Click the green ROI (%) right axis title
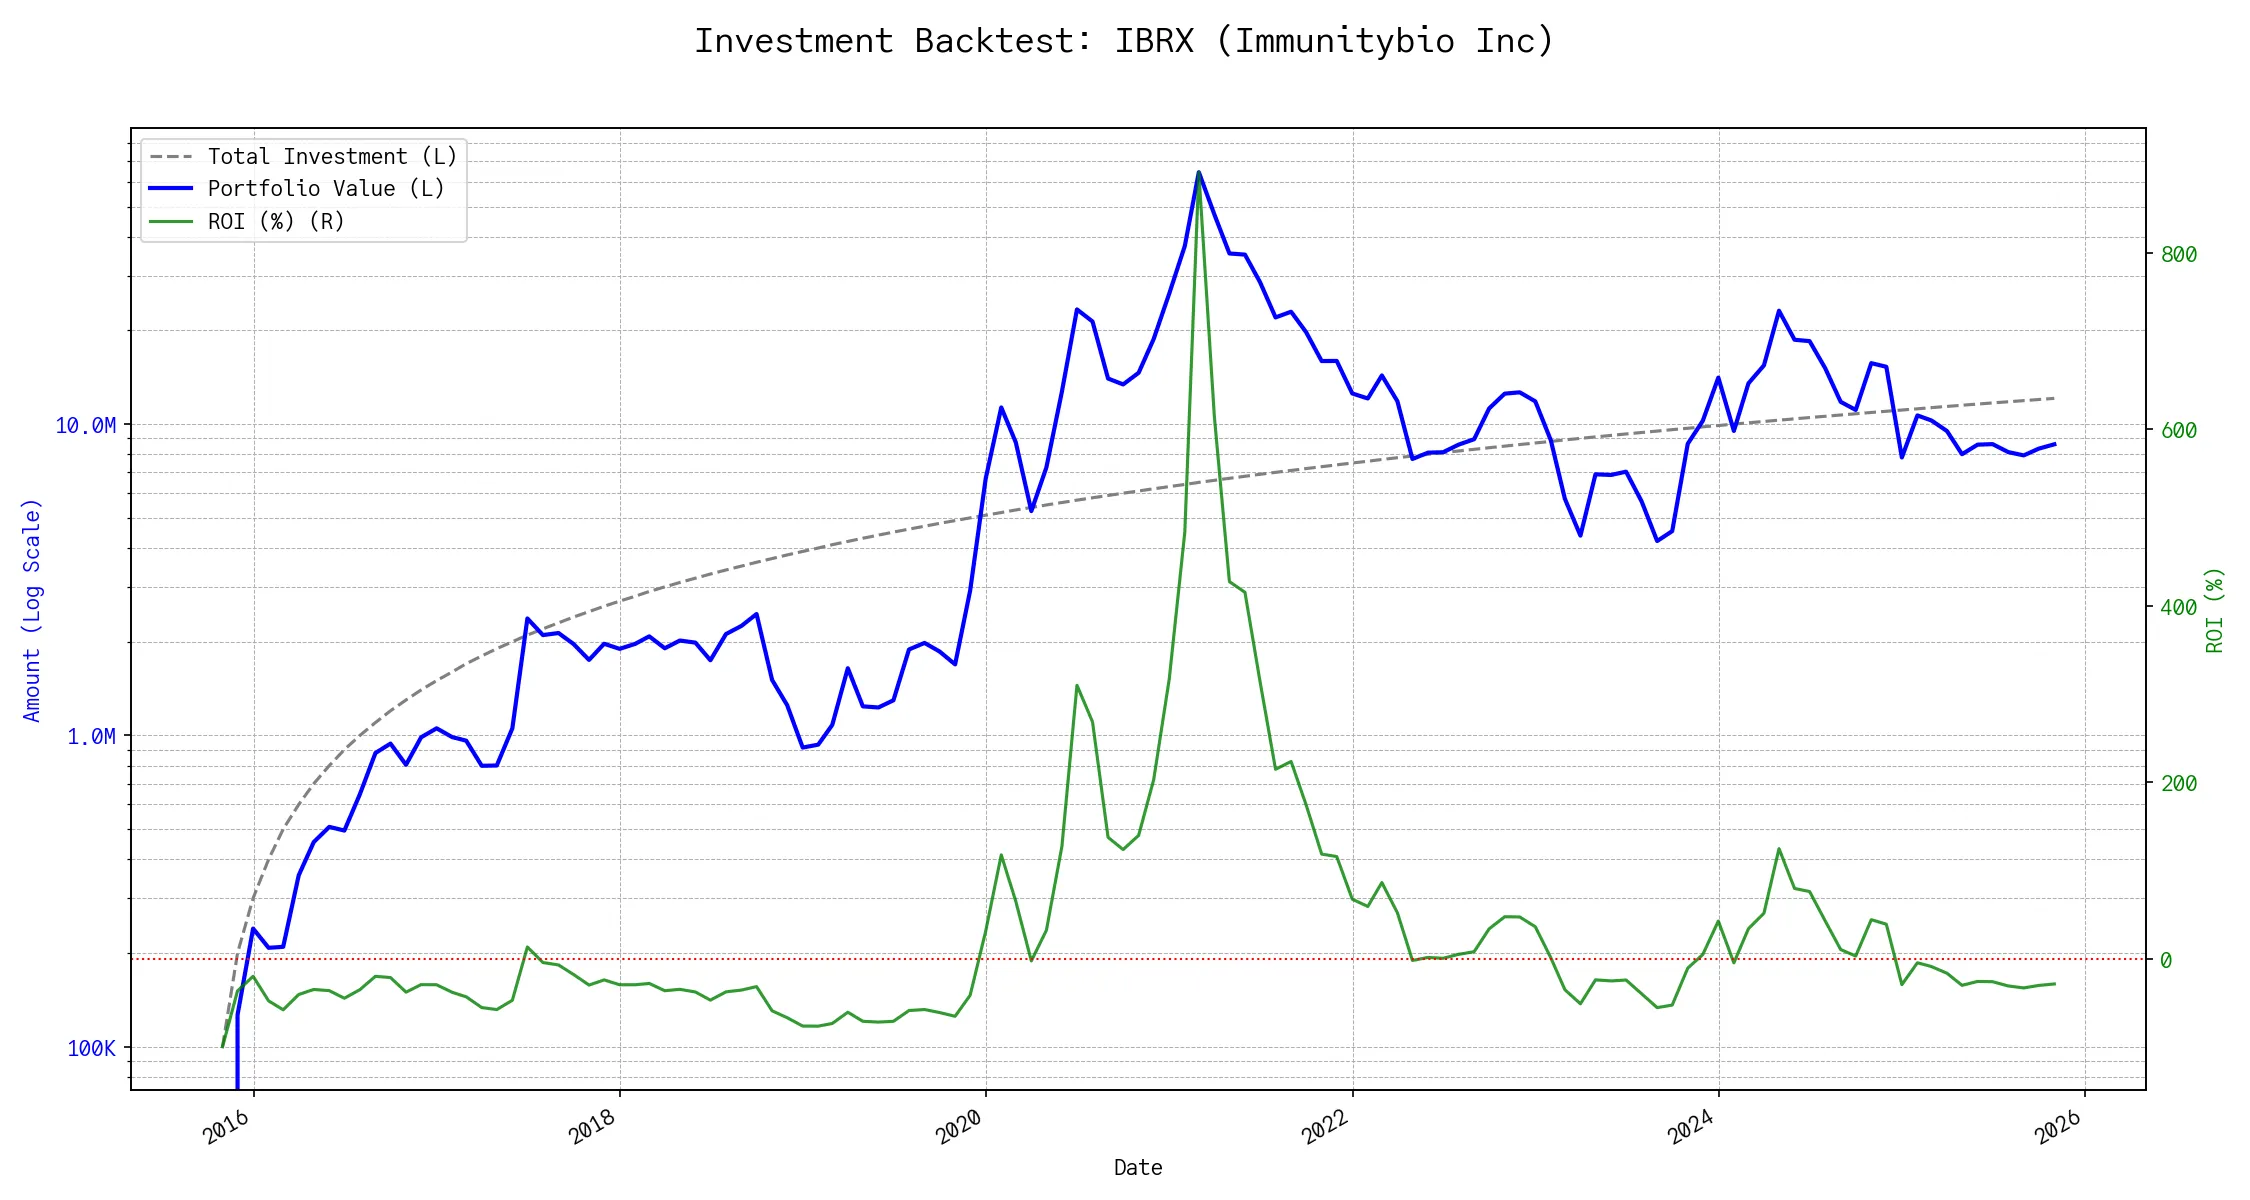Screen dimensions: 2250x1200 tap(2214, 610)
